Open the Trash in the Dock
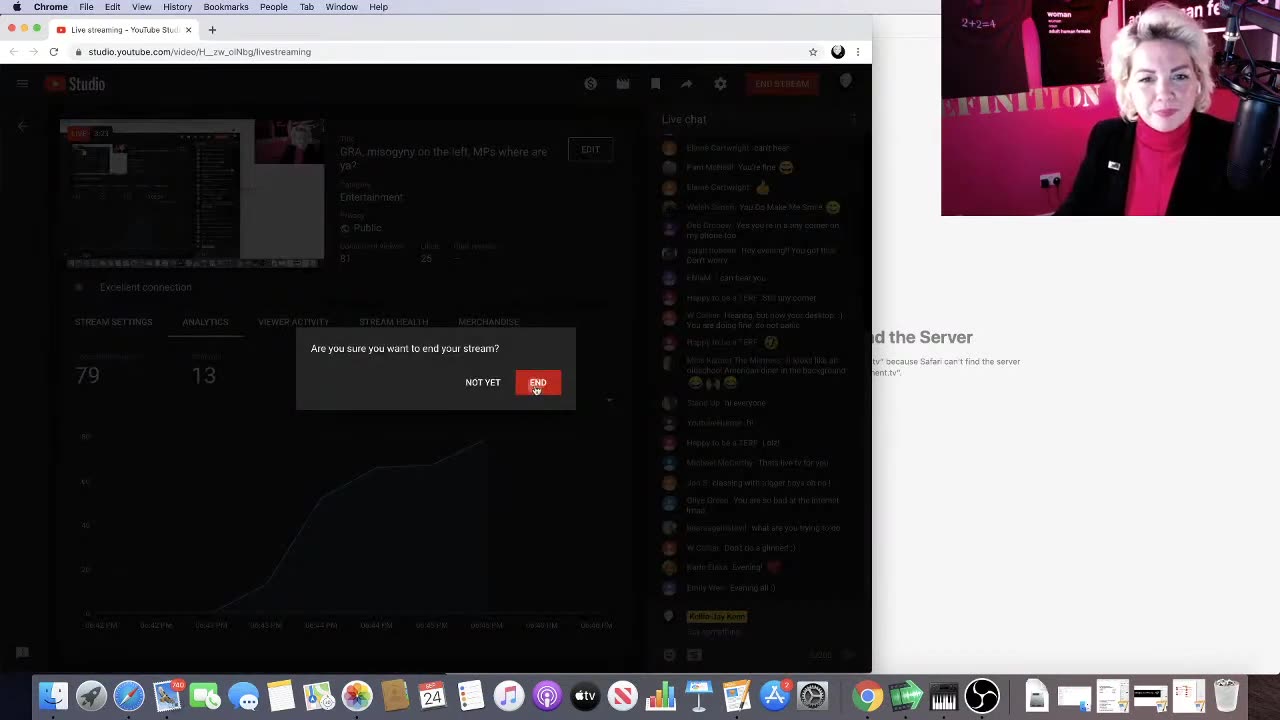 click(1227, 695)
